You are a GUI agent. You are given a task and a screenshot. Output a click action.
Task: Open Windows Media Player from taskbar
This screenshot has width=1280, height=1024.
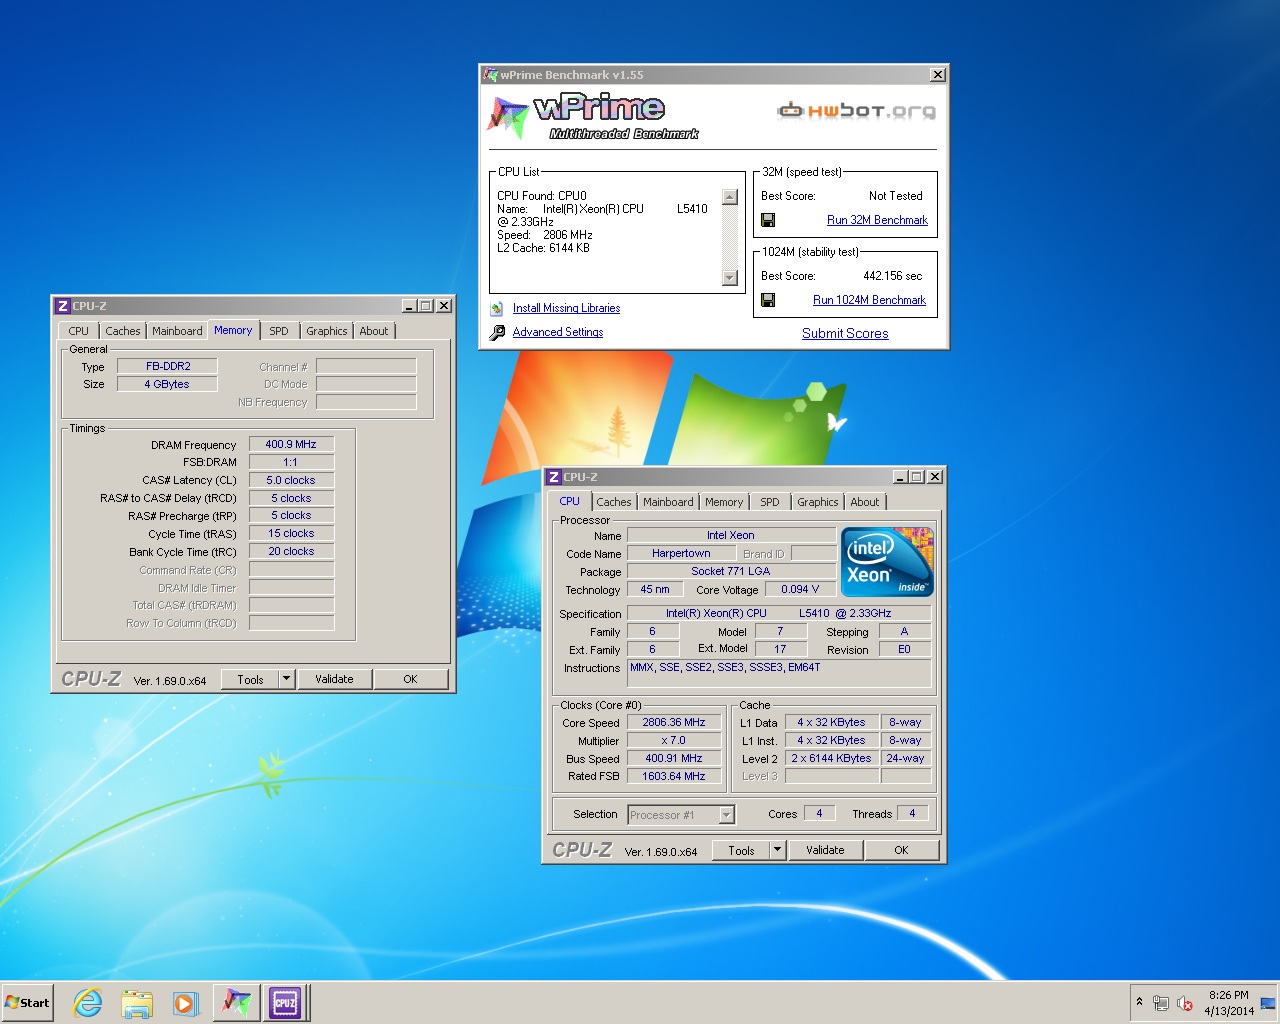[x=185, y=1002]
